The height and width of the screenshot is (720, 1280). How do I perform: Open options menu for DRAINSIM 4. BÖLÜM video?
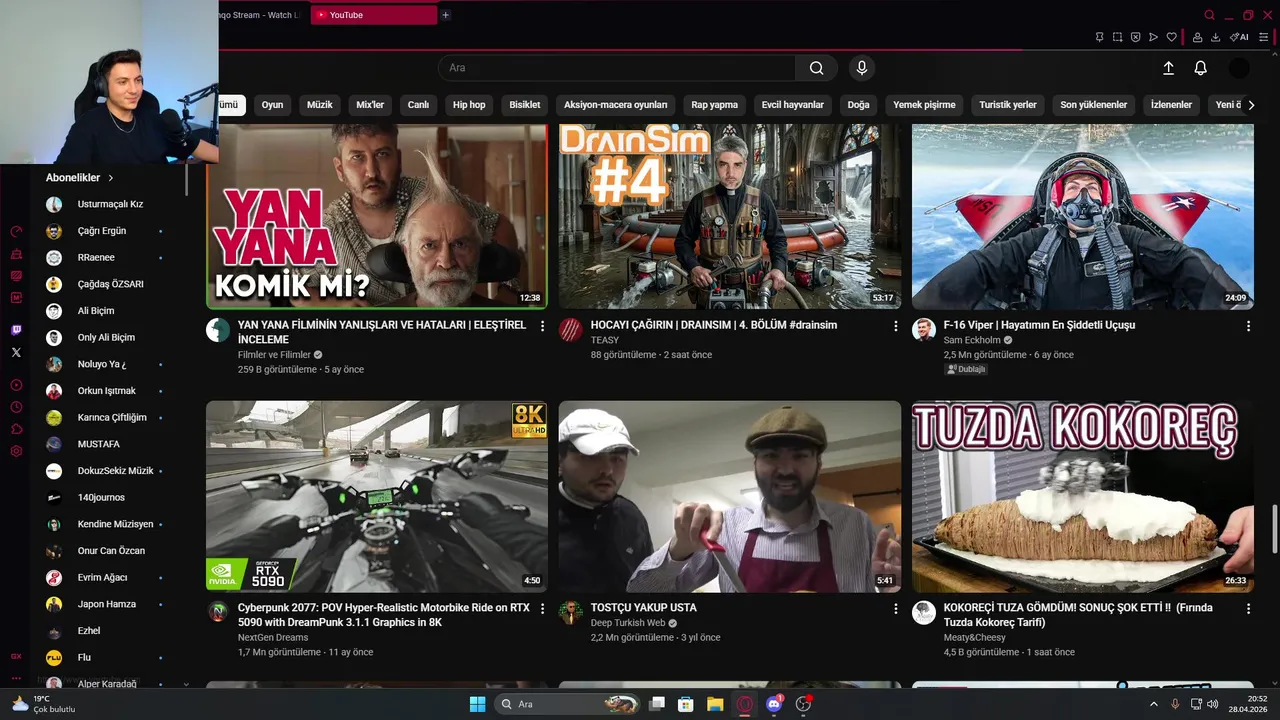click(x=896, y=326)
